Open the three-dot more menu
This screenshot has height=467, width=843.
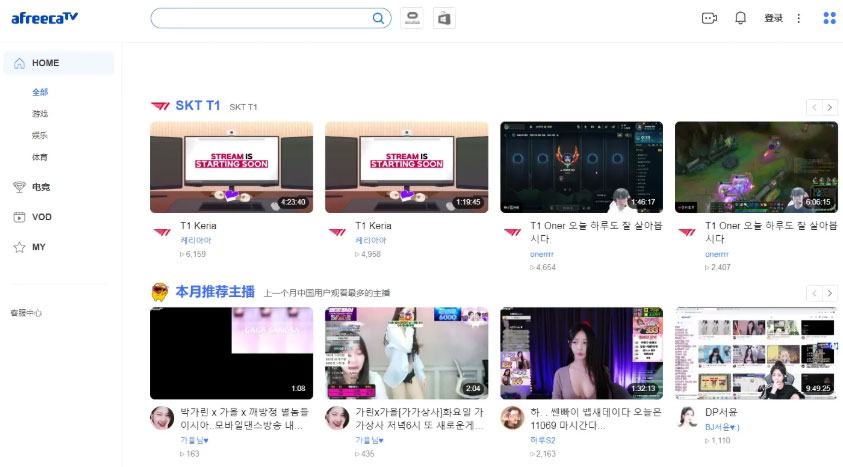click(799, 18)
